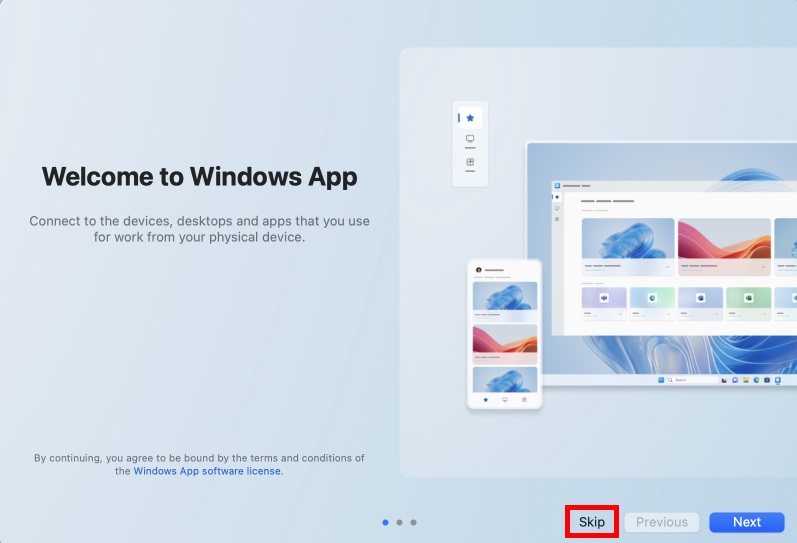The width and height of the screenshot is (797, 543).
Task: Click the apps grid icon in illustration sidebar
Action: click(x=470, y=162)
